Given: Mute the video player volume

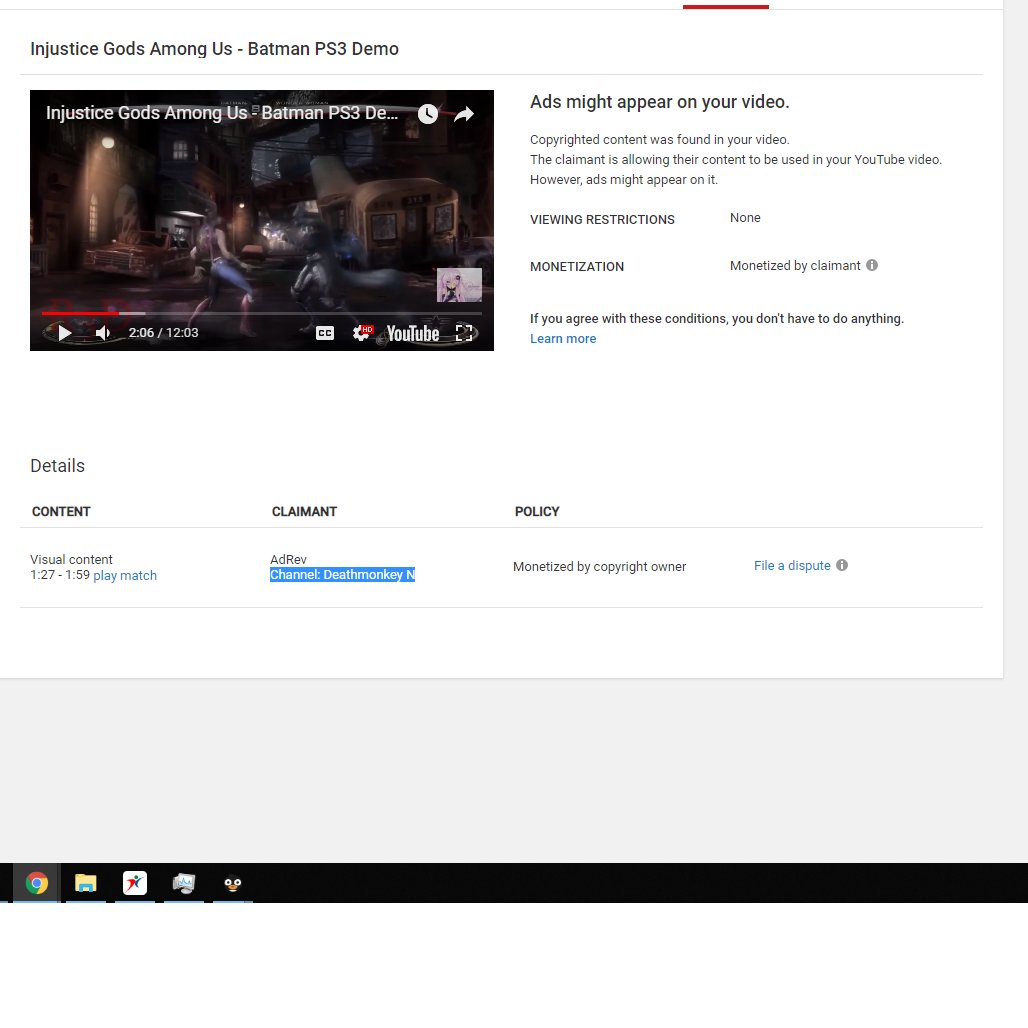Looking at the screenshot, I should click(103, 333).
